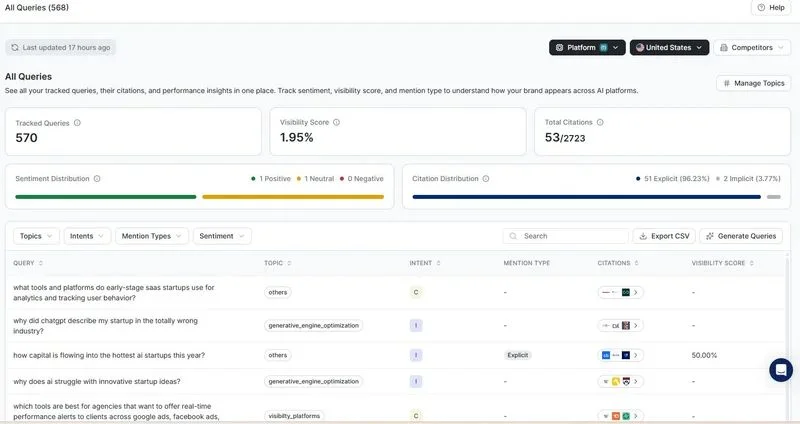Viewport: 800px width, 424px height.
Task: Click the refresh icon beside Last updated
Action: pyautogui.click(x=15, y=47)
